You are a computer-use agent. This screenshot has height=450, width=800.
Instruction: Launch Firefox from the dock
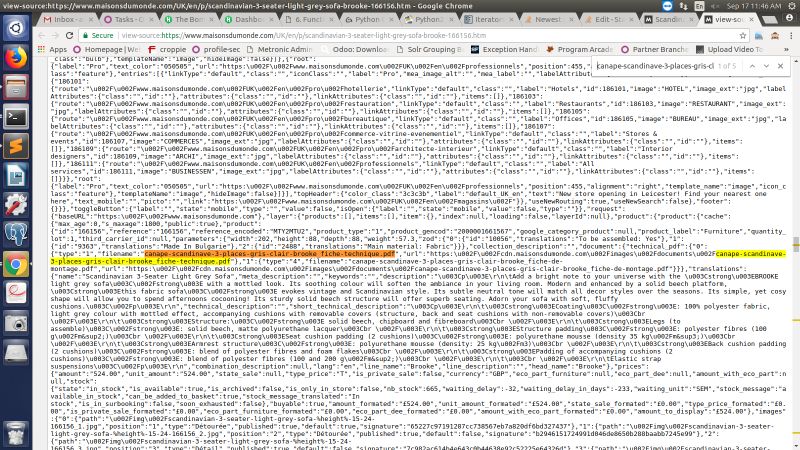(16, 57)
